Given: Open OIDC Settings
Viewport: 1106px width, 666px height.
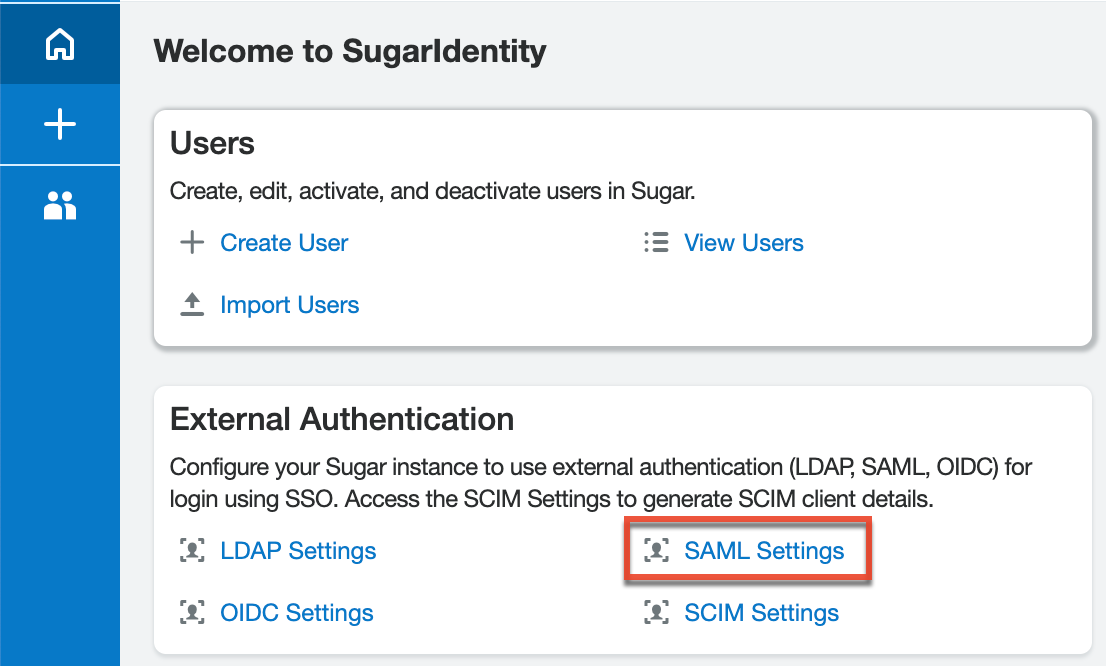Looking at the screenshot, I should (296, 612).
